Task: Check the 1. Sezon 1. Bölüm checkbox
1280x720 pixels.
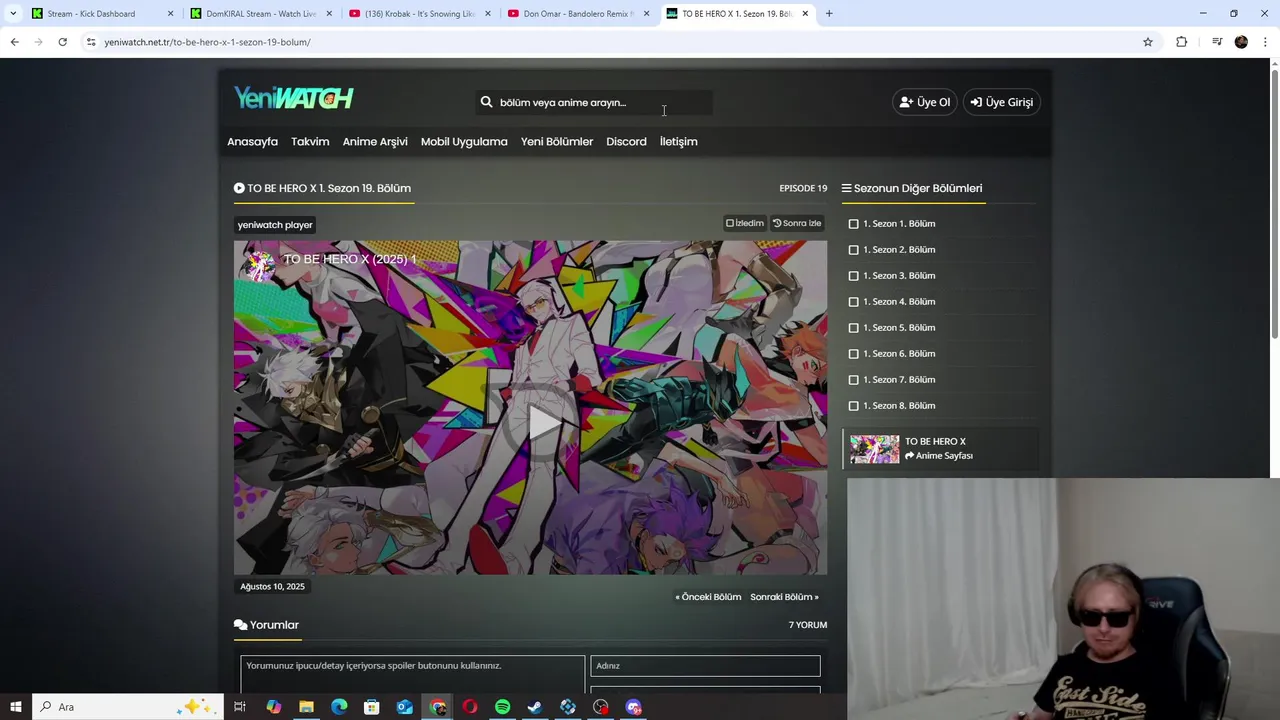Action: (x=853, y=224)
